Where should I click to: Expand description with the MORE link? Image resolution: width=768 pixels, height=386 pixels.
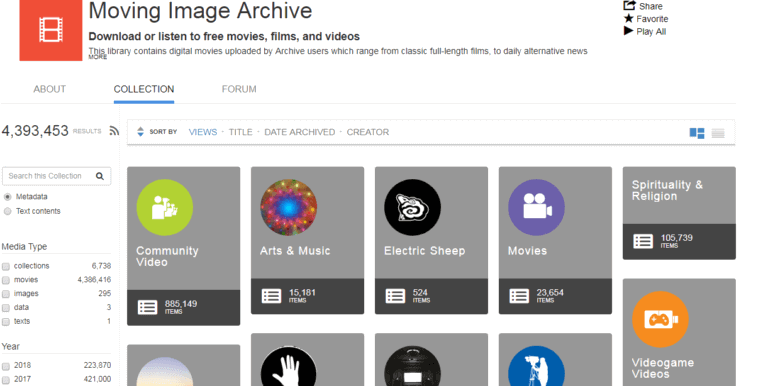point(97,57)
